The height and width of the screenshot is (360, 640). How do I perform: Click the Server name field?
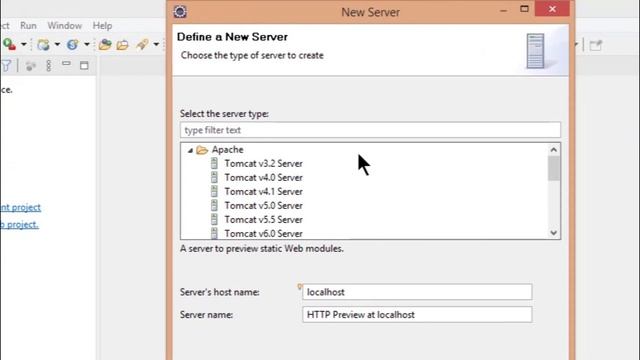[417, 315]
